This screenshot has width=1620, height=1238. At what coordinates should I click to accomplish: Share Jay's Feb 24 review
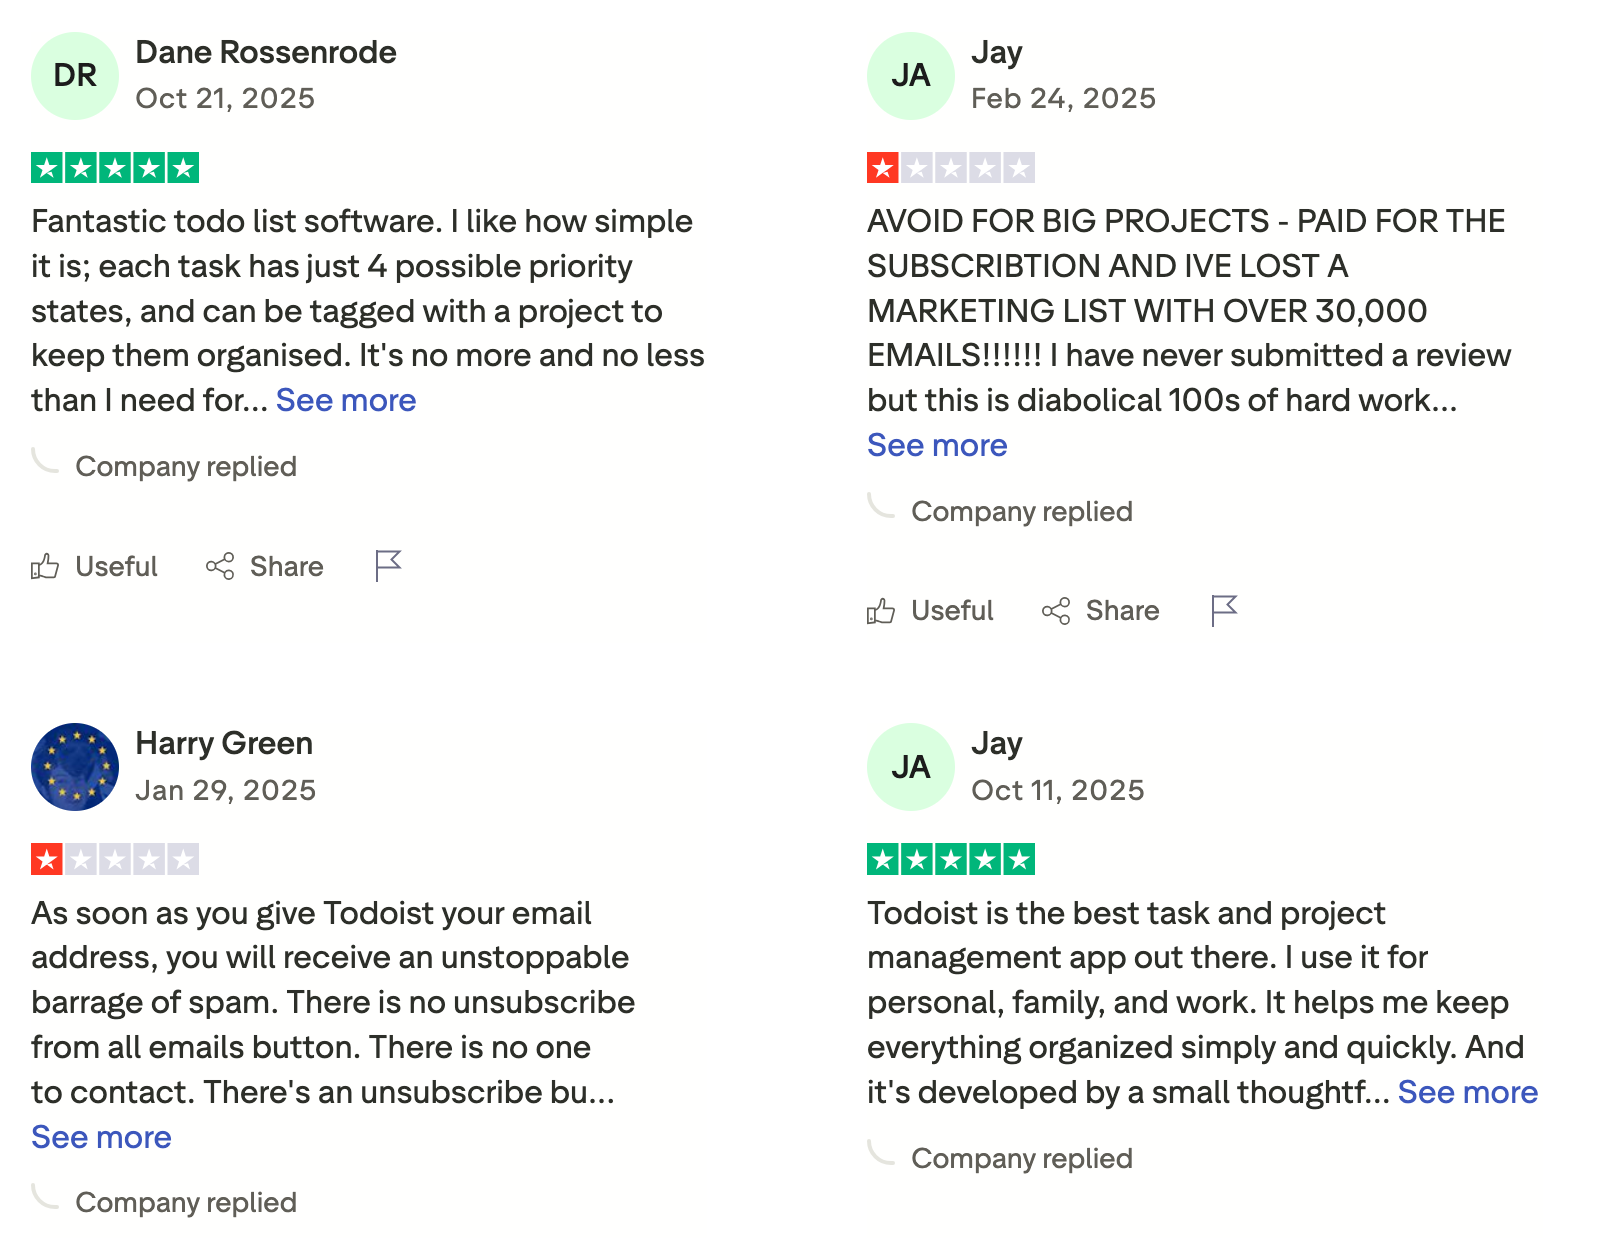click(1100, 610)
